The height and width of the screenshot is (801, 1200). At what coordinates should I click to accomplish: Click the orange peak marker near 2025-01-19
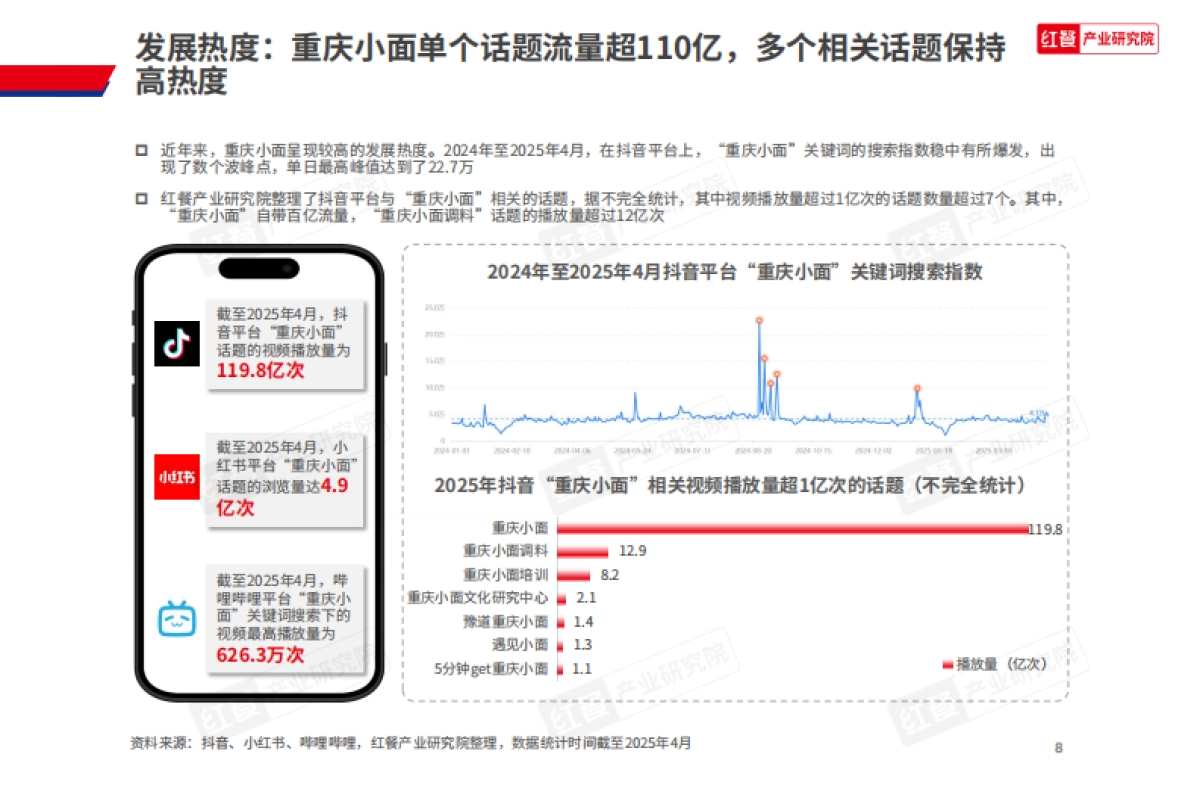tap(917, 388)
